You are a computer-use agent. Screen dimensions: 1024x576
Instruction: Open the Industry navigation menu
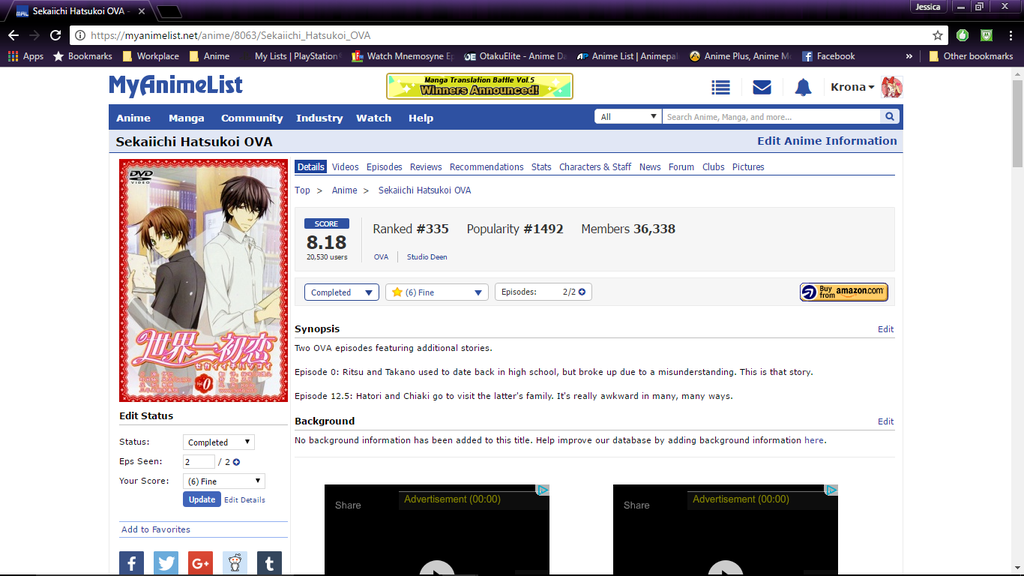[319, 118]
